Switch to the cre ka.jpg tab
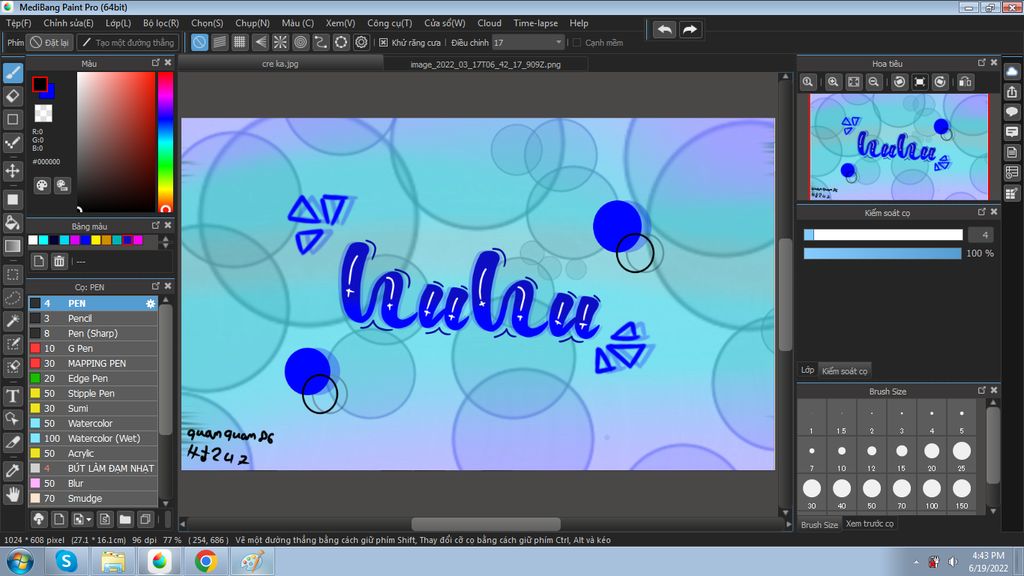The height and width of the screenshot is (576, 1024). (x=280, y=64)
